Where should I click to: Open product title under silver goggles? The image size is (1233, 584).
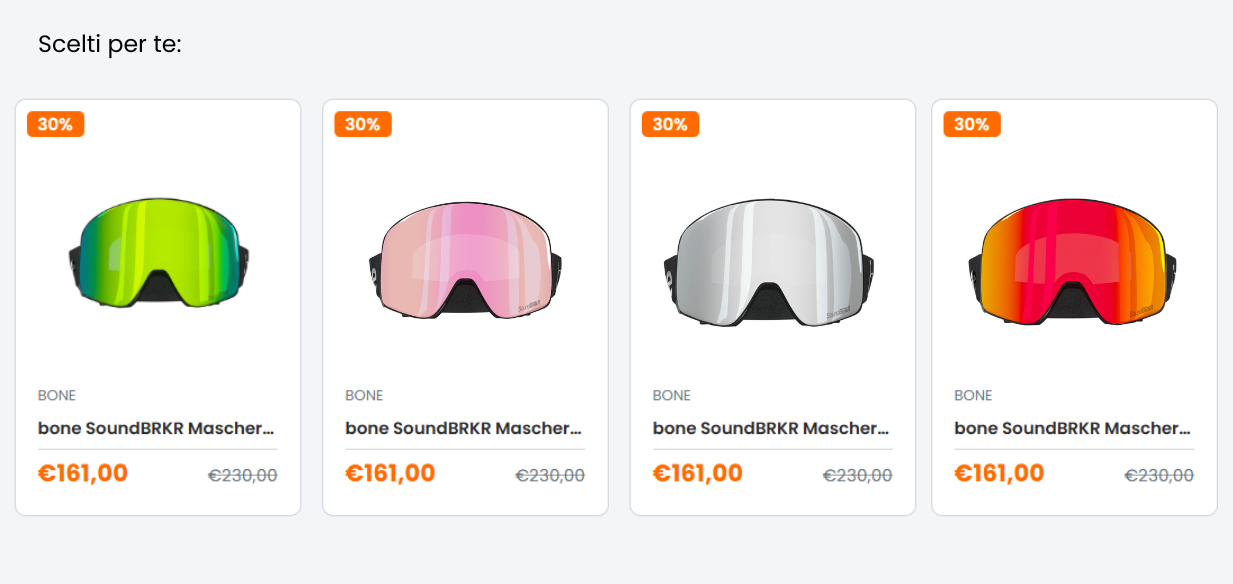[772, 428]
